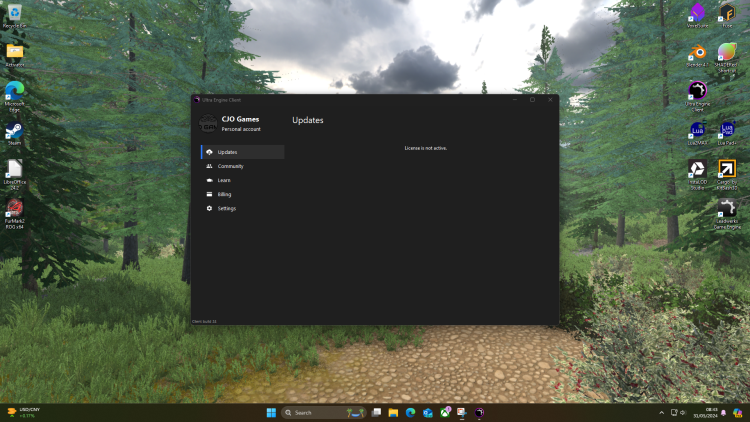Click the CJO Games account name
Screen dimensions: 750x422
(240, 119)
